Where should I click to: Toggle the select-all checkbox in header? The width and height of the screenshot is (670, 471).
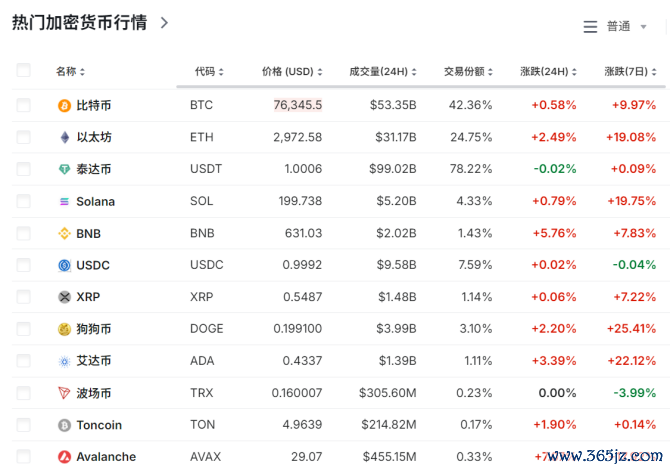pos(24,71)
